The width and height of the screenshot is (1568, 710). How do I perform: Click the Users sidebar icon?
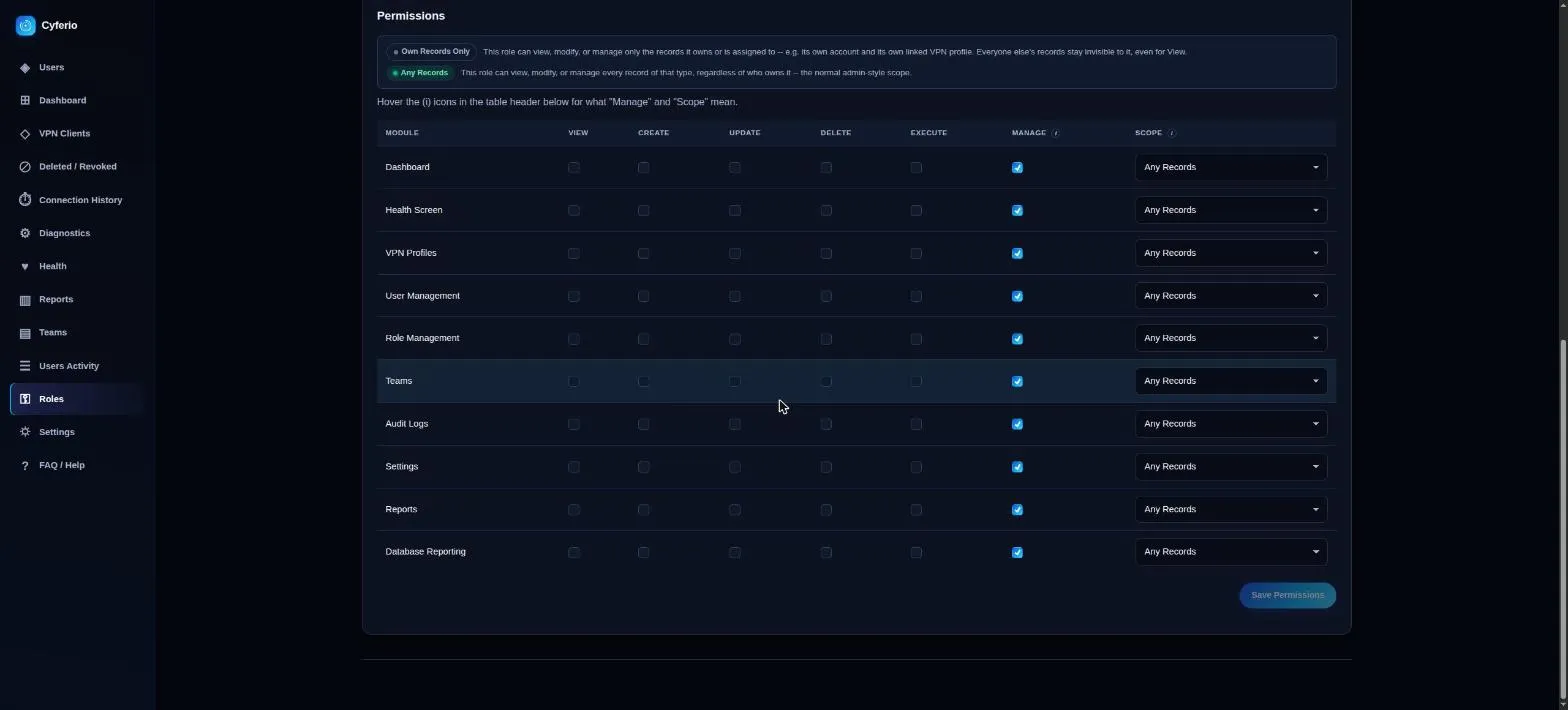(x=25, y=67)
